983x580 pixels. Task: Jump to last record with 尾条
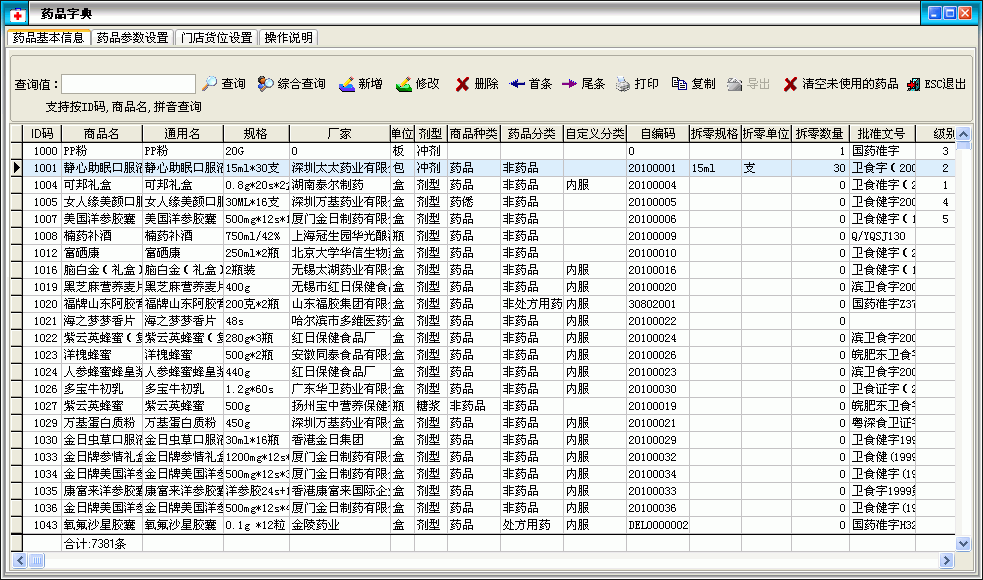pyautogui.click(x=583, y=84)
